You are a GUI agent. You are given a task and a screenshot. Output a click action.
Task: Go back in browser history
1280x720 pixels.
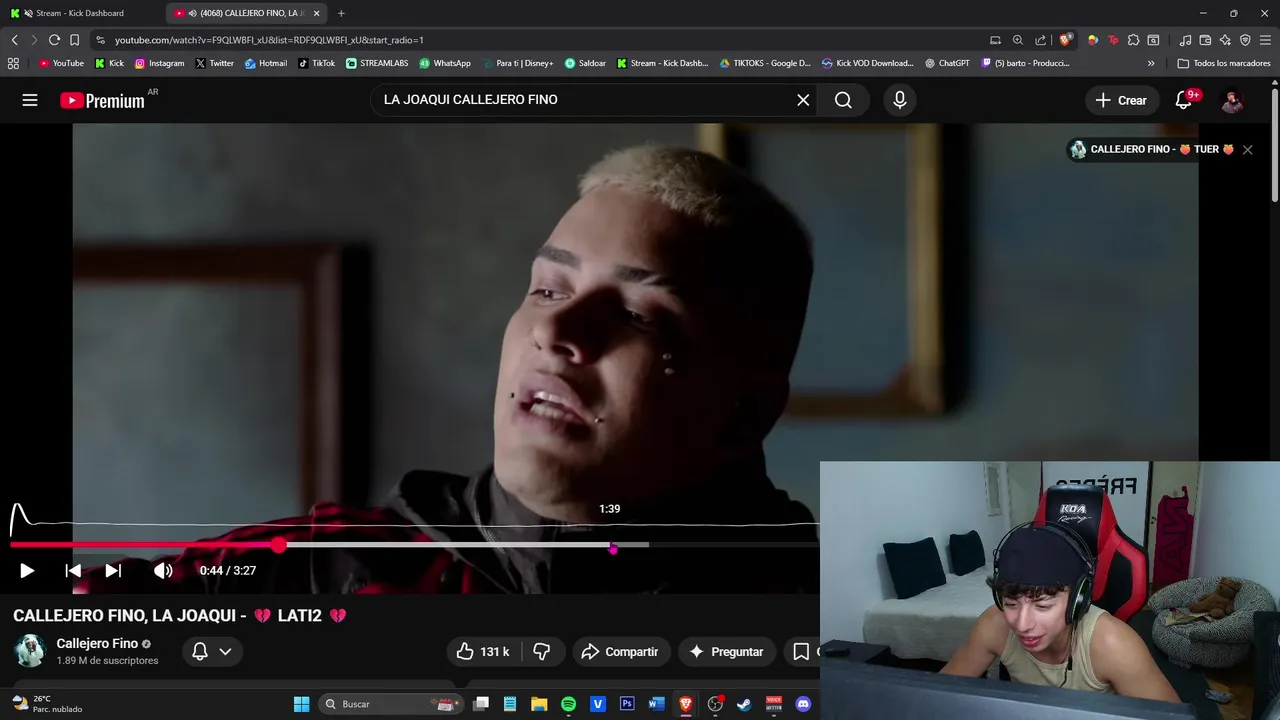coord(14,40)
